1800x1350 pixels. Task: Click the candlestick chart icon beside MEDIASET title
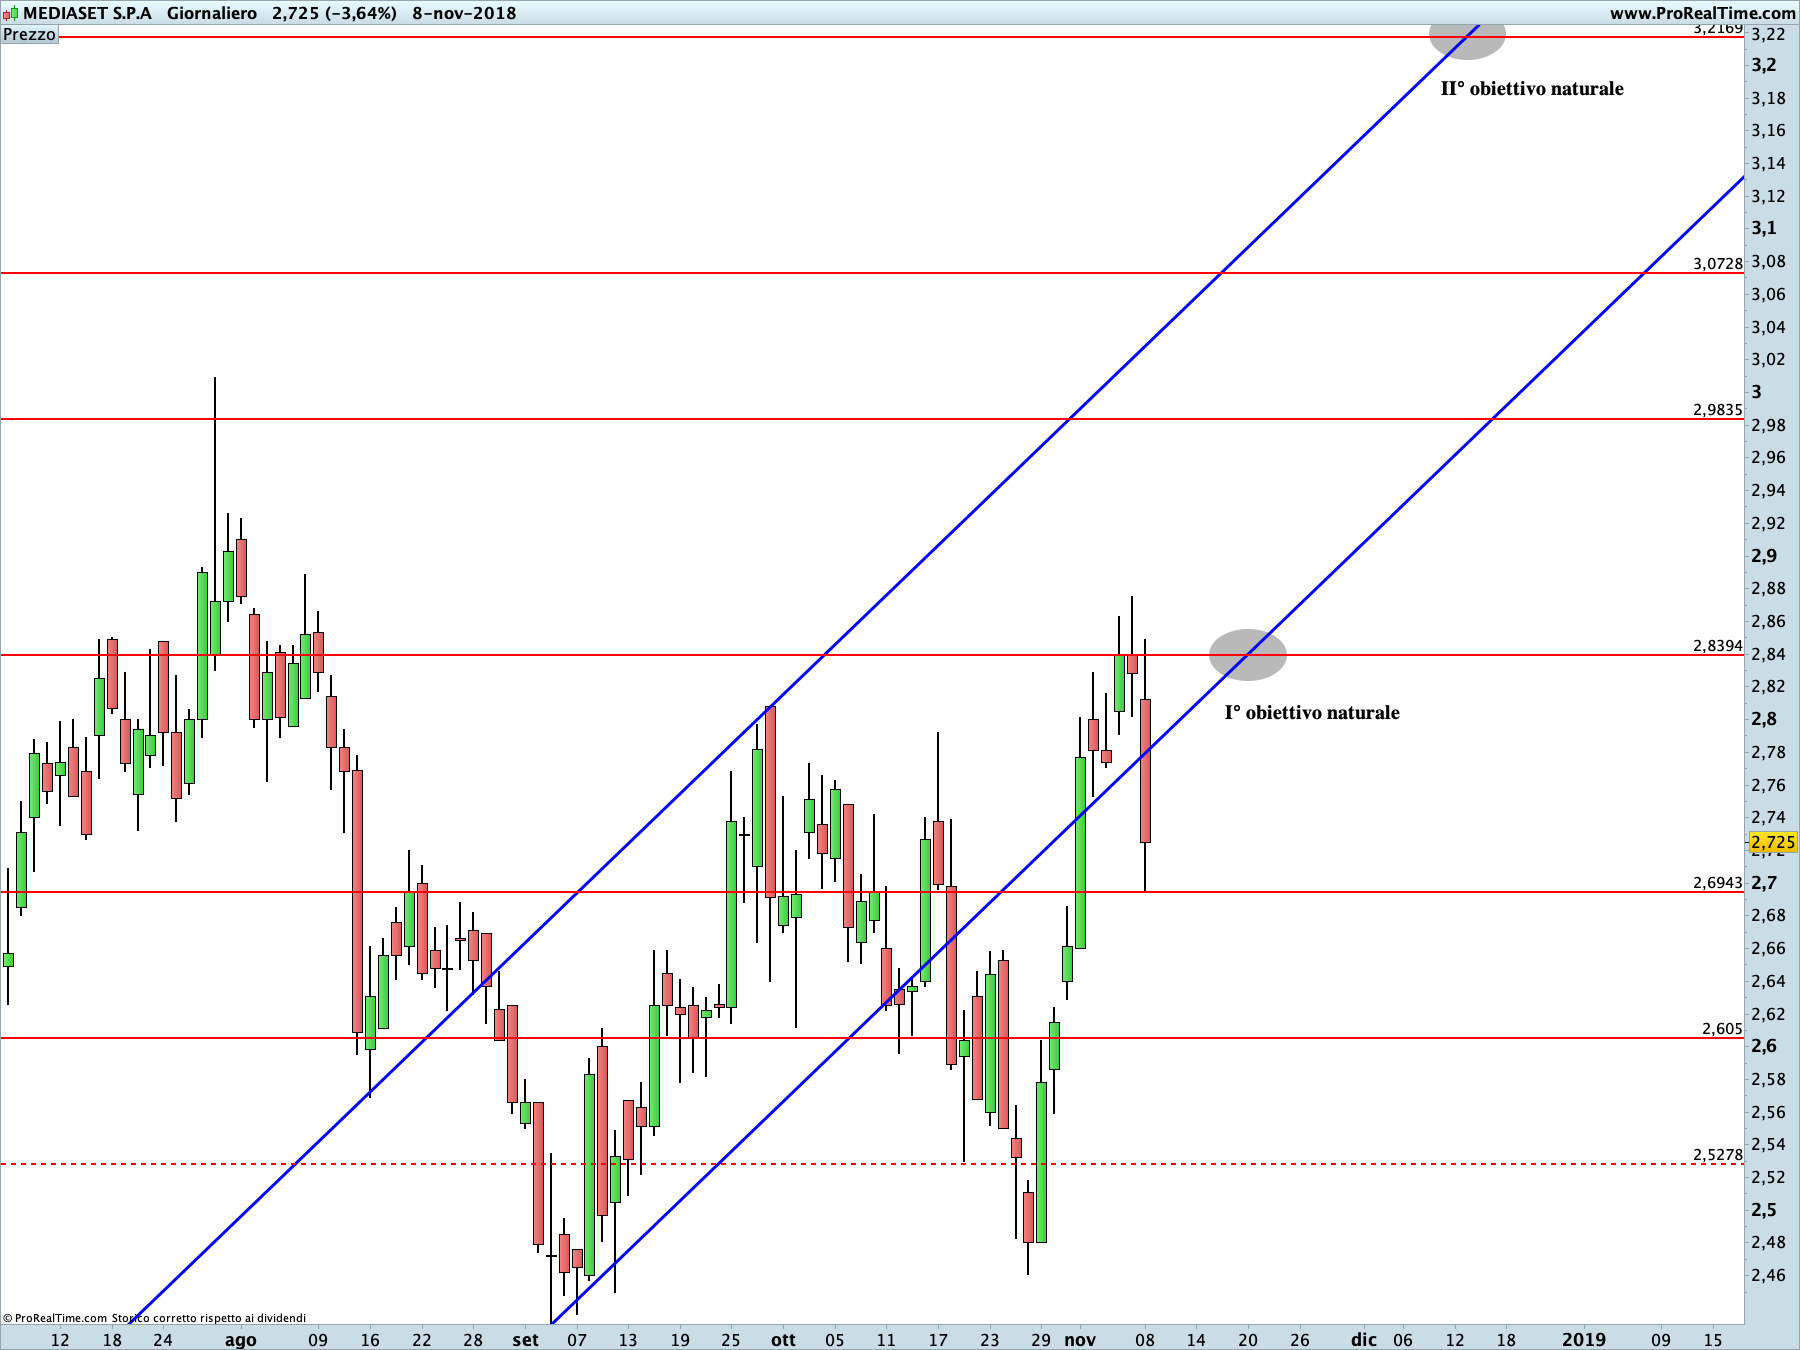pos(10,13)
